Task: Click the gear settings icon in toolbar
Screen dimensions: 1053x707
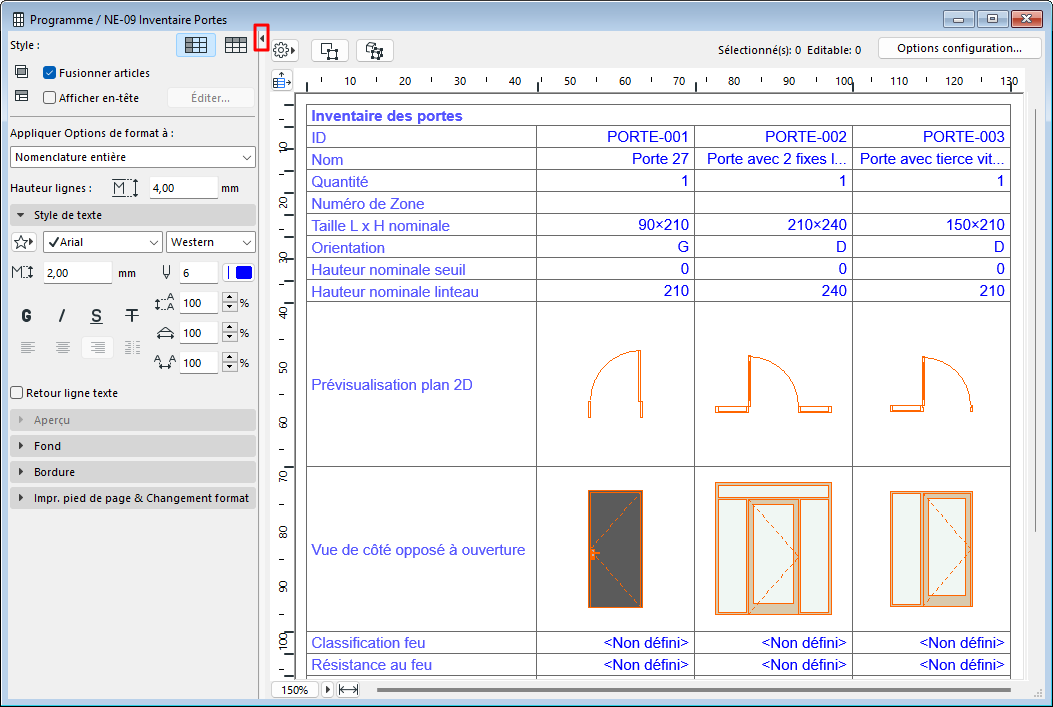Action: click(284, 50)
